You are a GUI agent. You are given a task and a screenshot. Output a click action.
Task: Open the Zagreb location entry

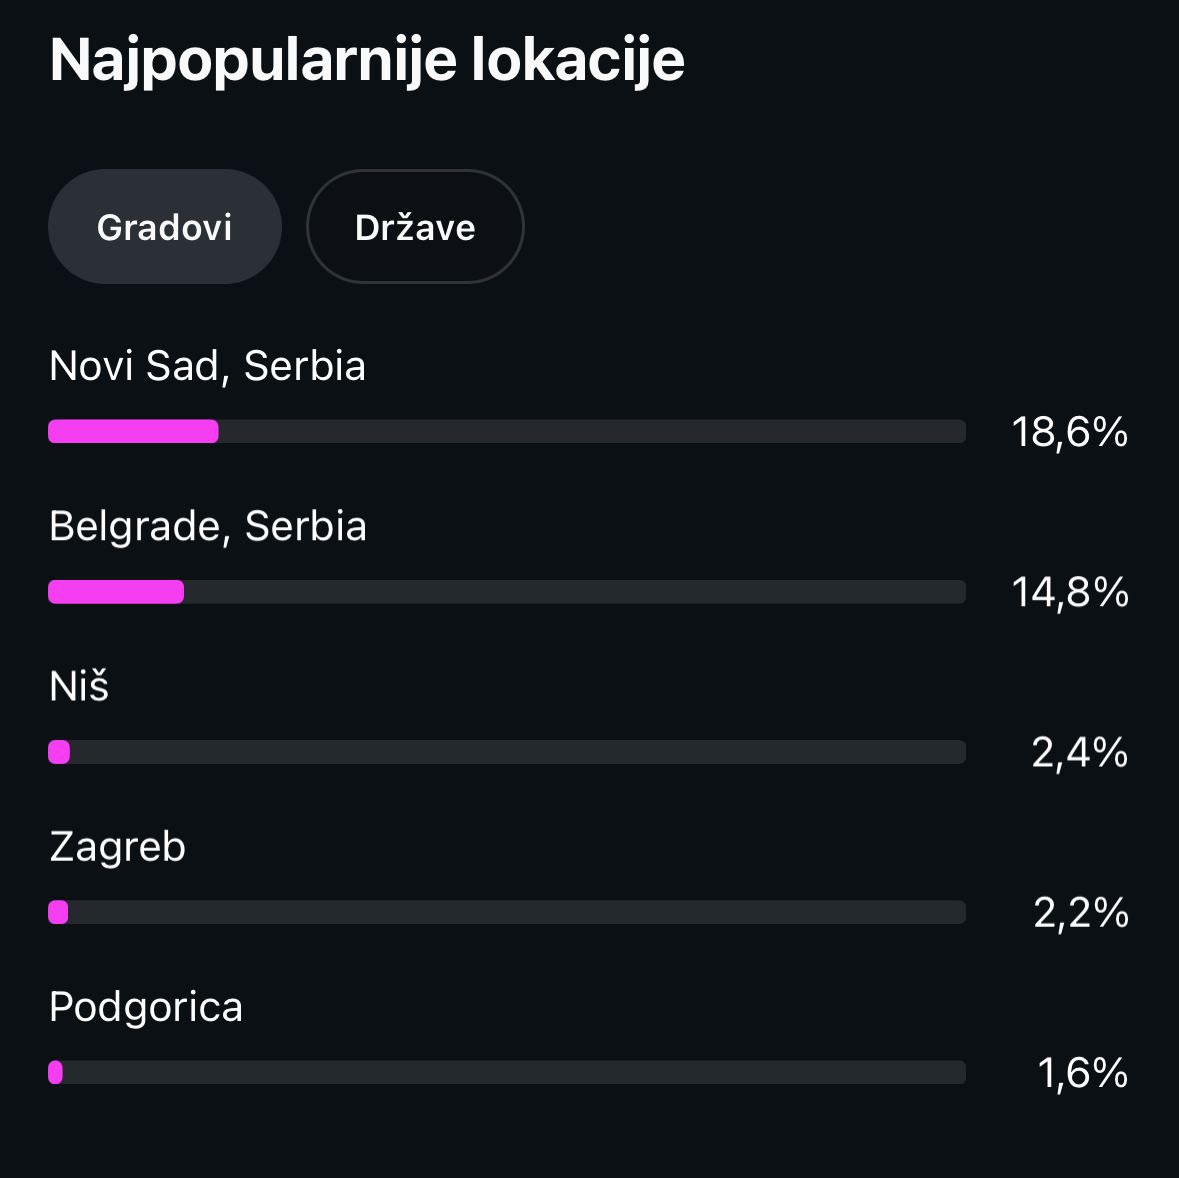(x=117, y=847)
